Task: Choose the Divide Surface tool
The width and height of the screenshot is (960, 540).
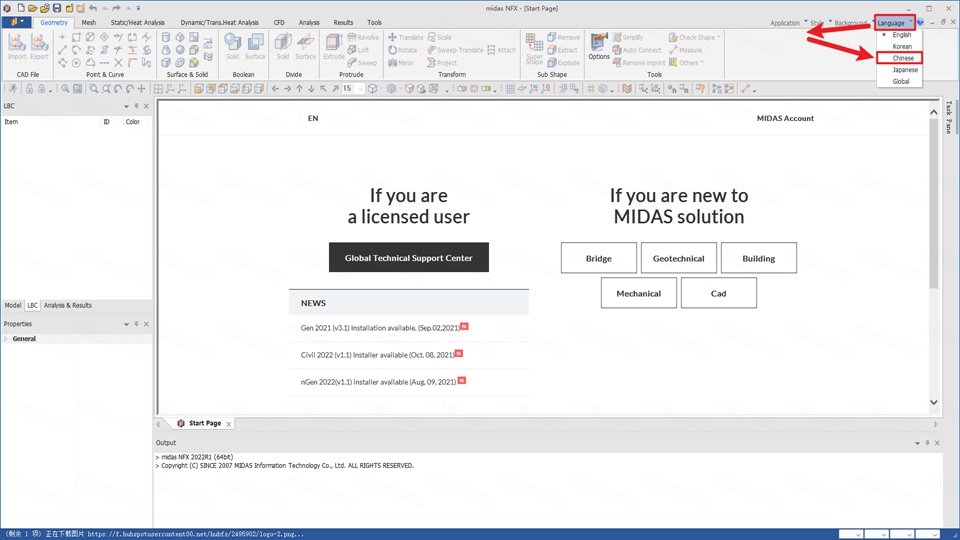Action: point(306,47)
